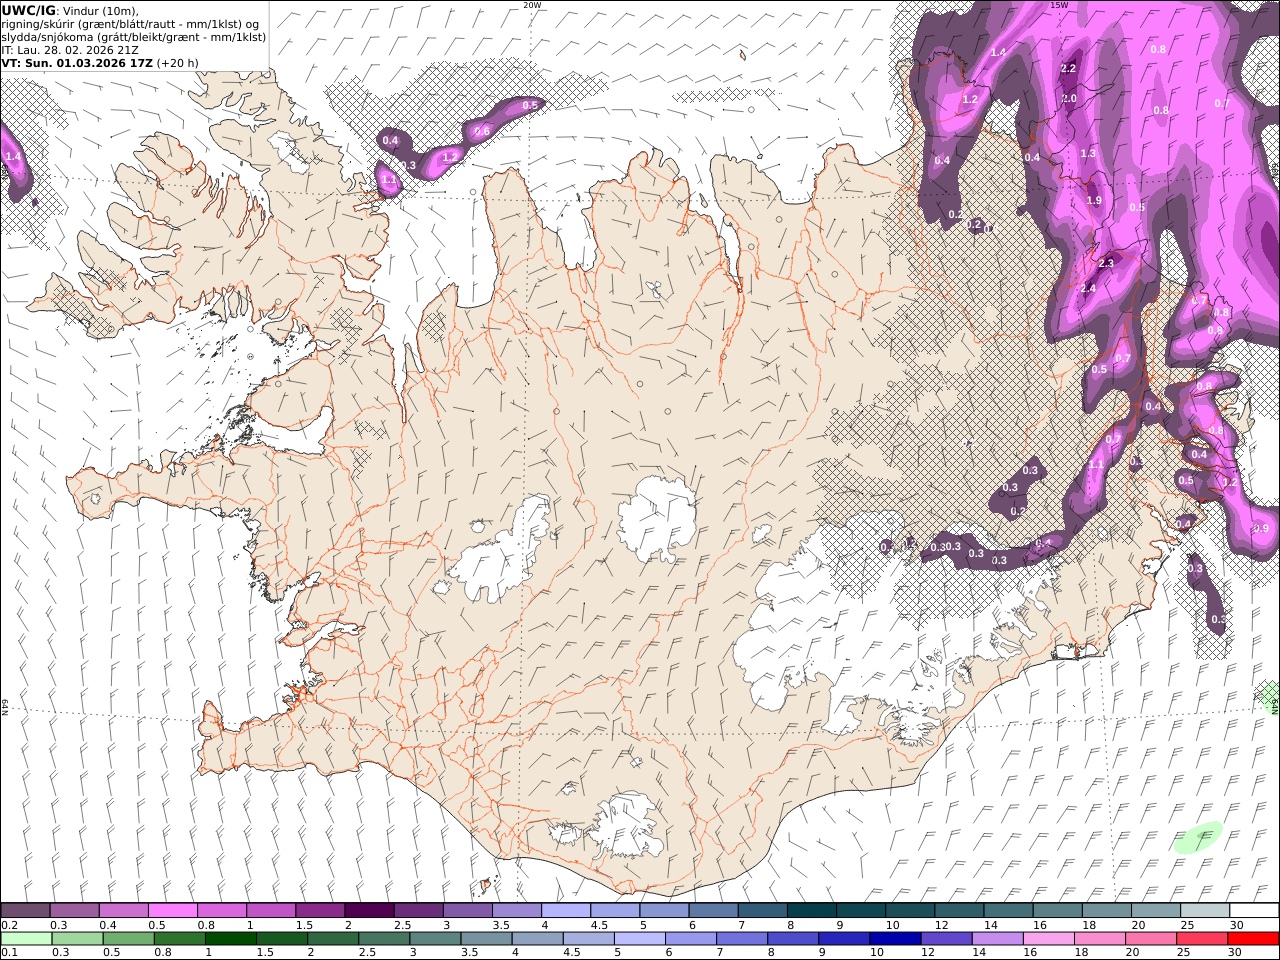Select the 'IT: Lau. 28. 02. 2026 21Z' line

tap(70, 50)
